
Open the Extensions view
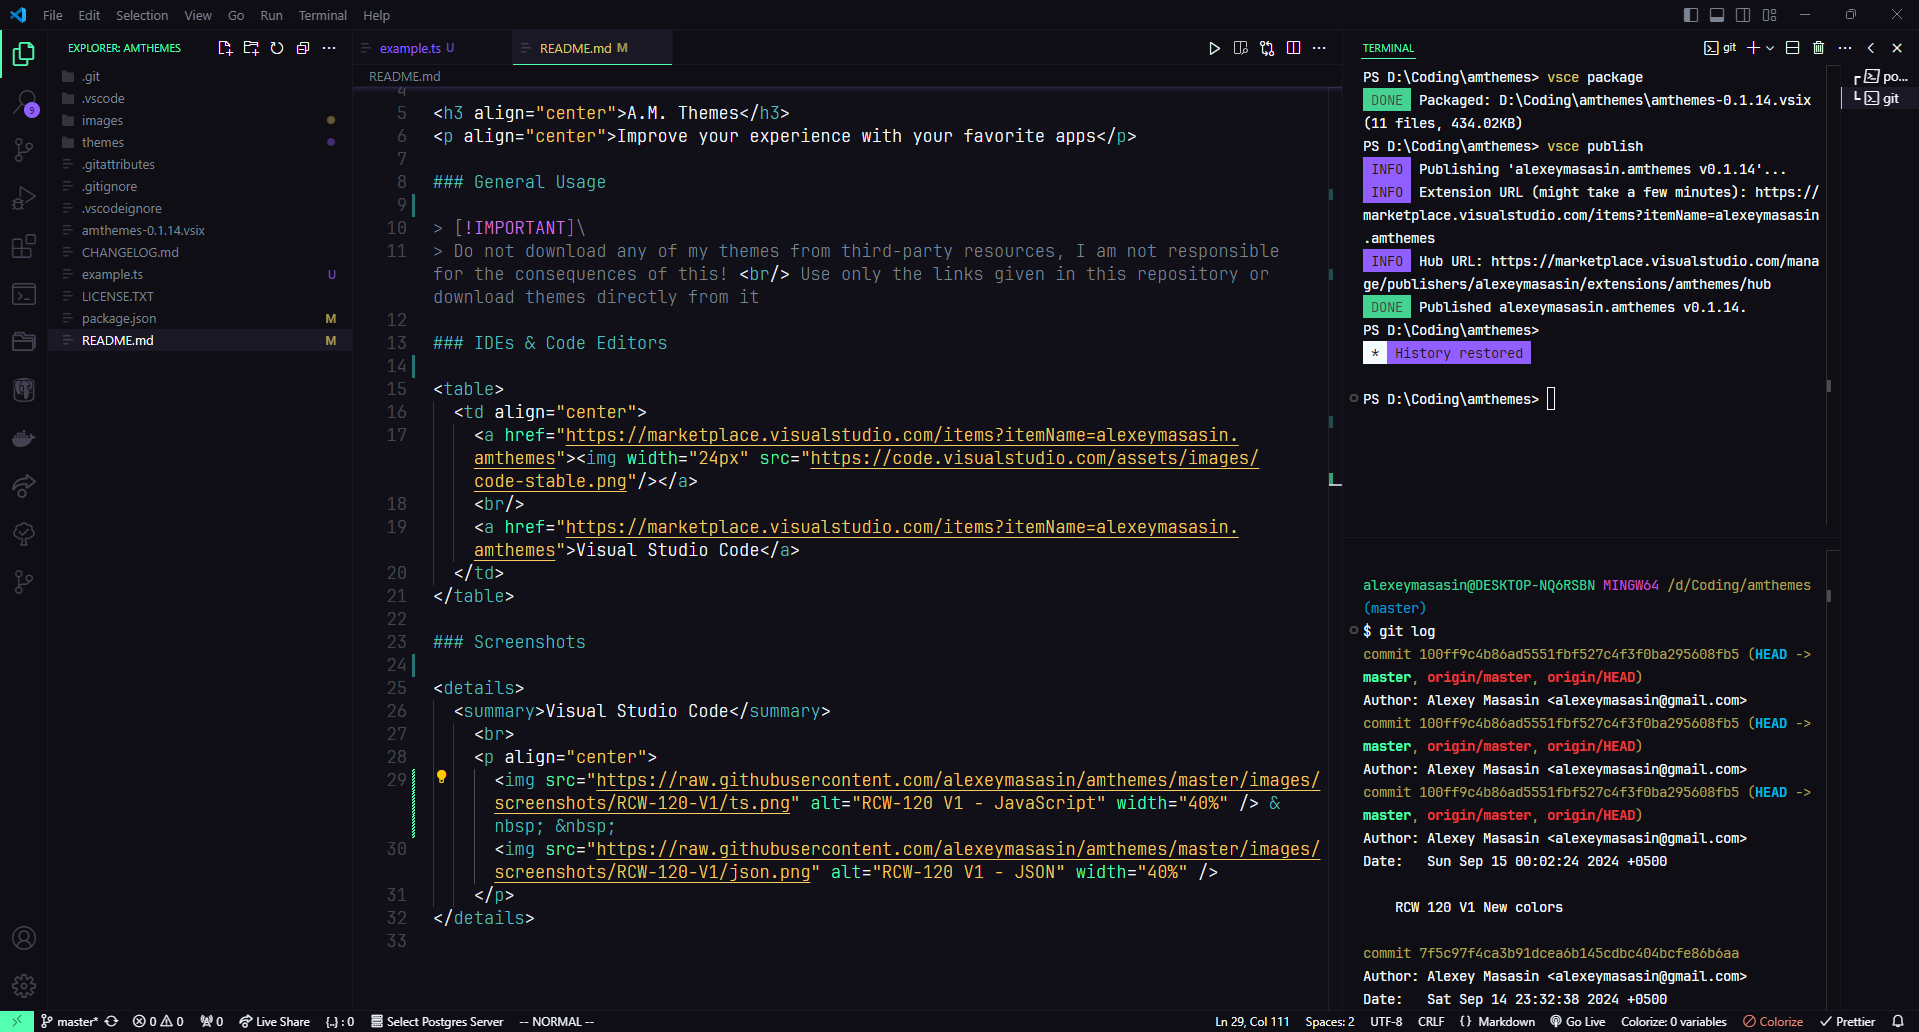coord(24,246)
